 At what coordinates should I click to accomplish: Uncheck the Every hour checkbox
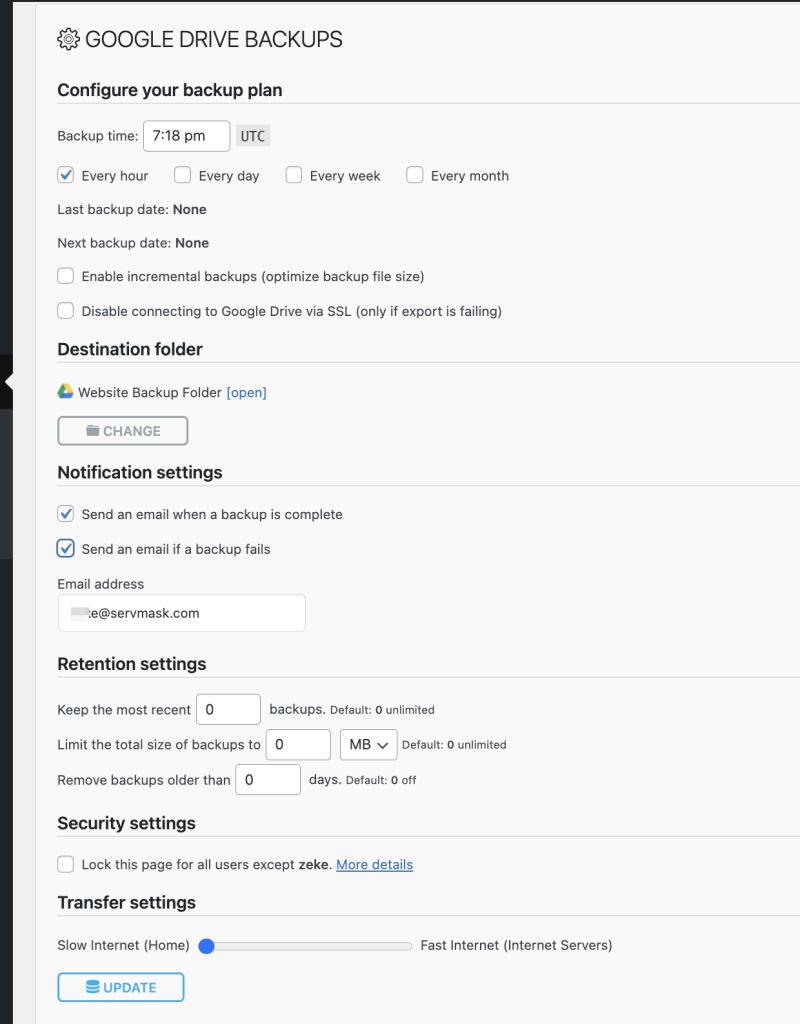tap(66, 175)
